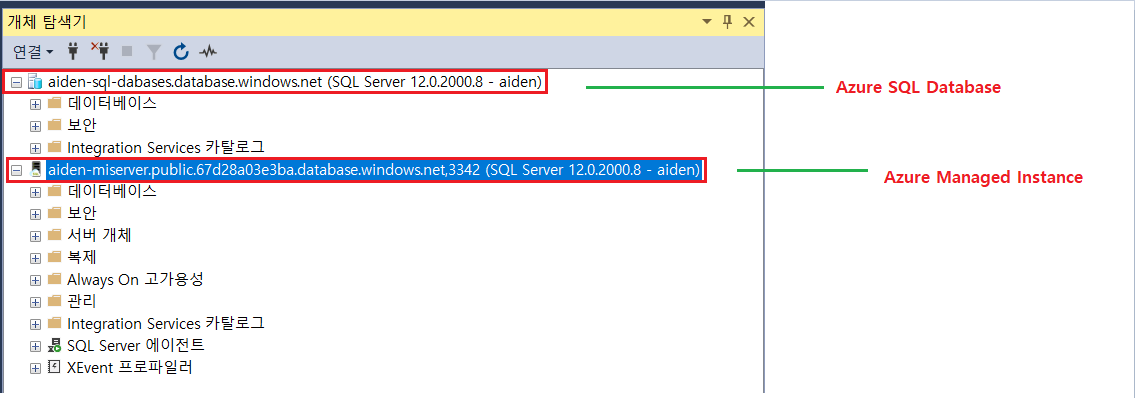Screen dimensions: 1135x398
Task: Click the SQL Server 에이전트 agent icon
Action: coord(55,345)
